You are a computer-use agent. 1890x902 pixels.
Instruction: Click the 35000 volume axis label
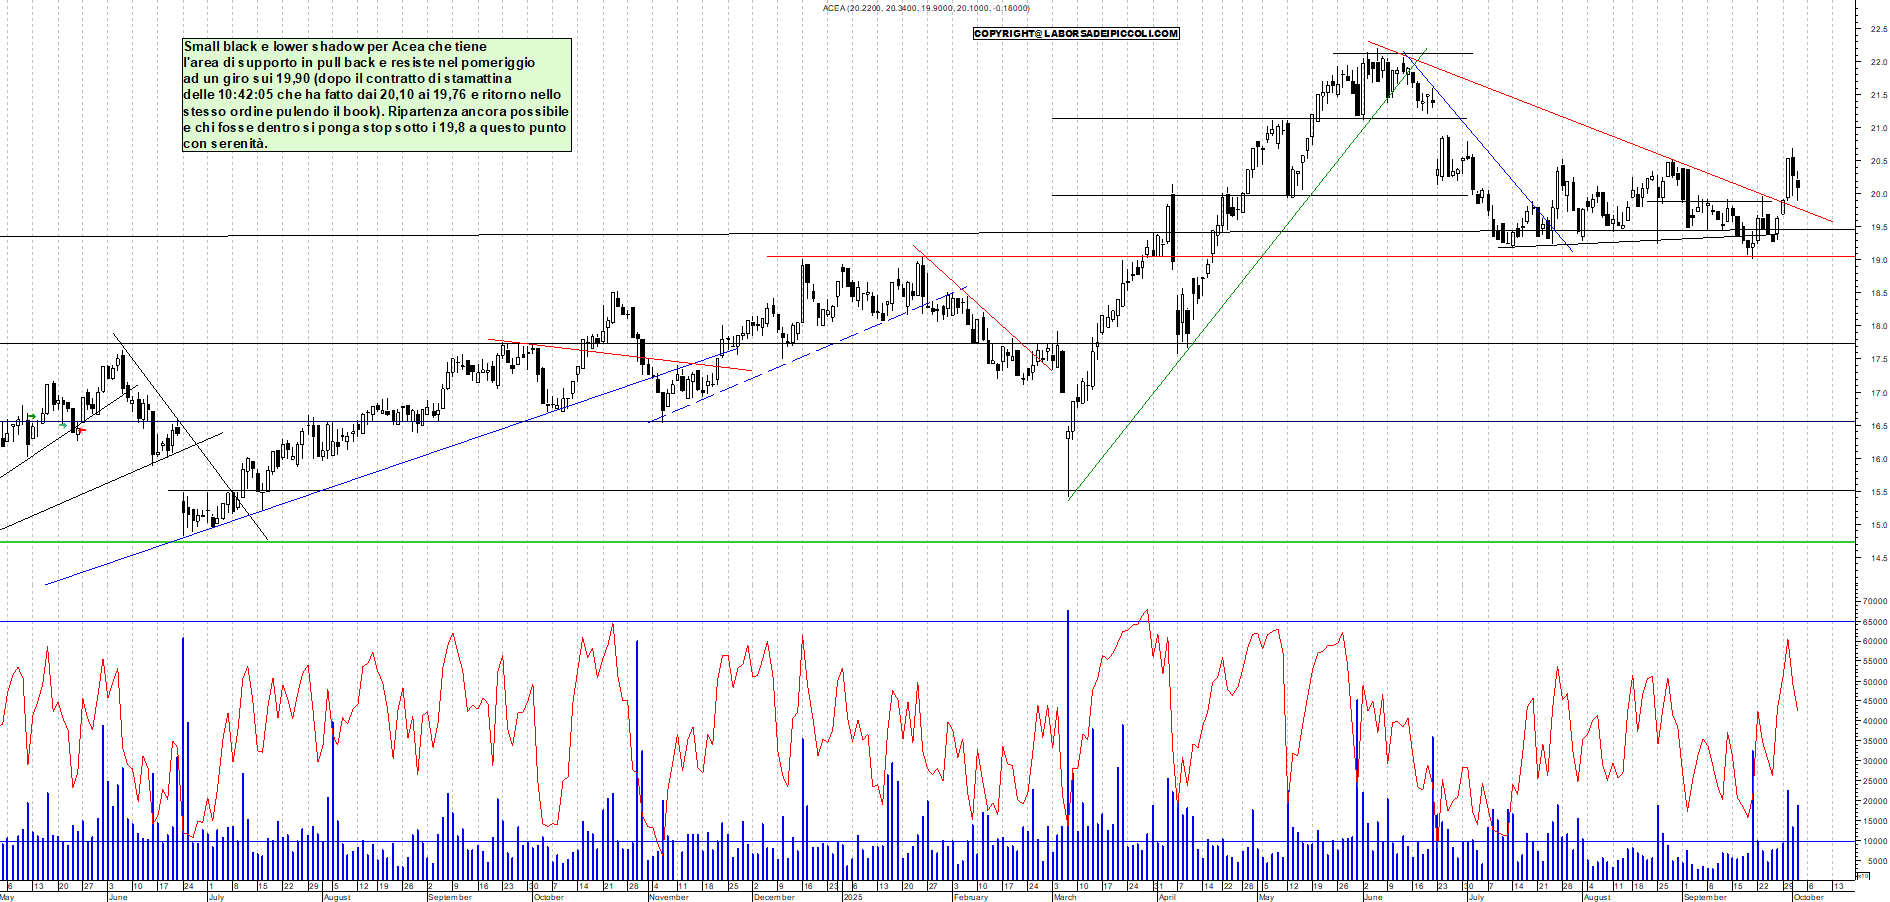click(x=1874, y=741)
